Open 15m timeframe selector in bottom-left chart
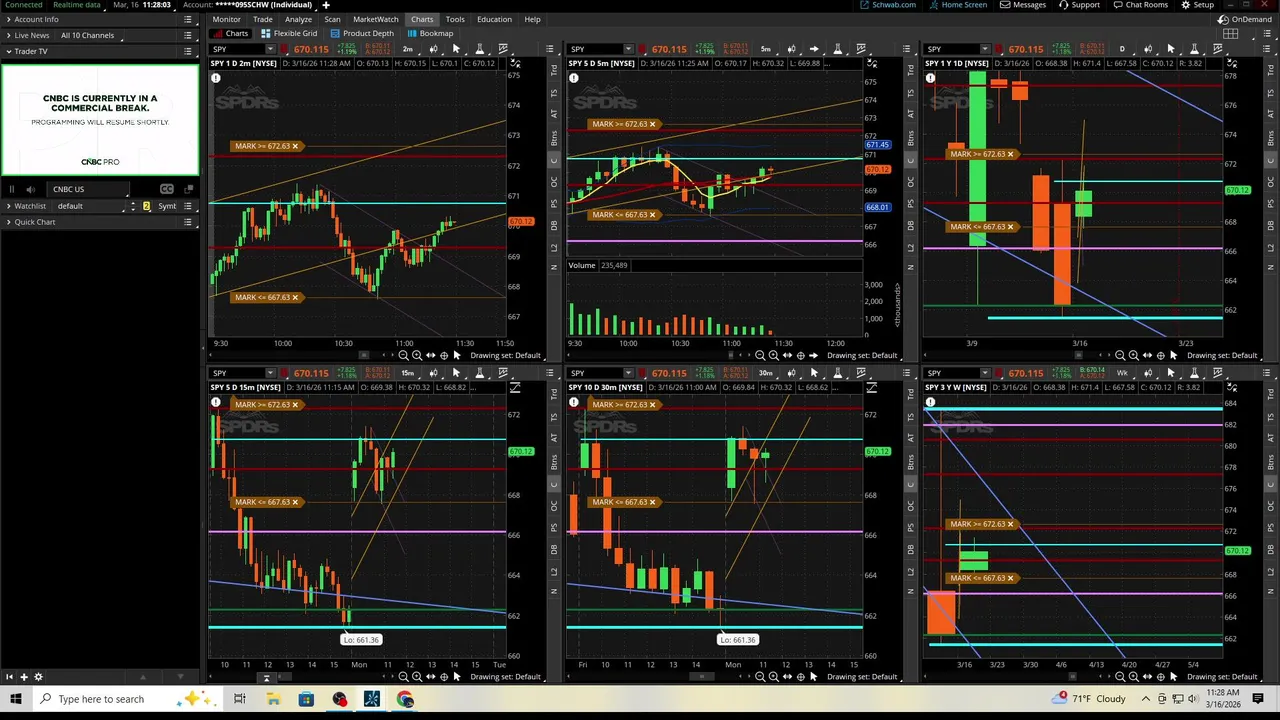The height and width of the screenshot is (720, 1280). (407, 373)
